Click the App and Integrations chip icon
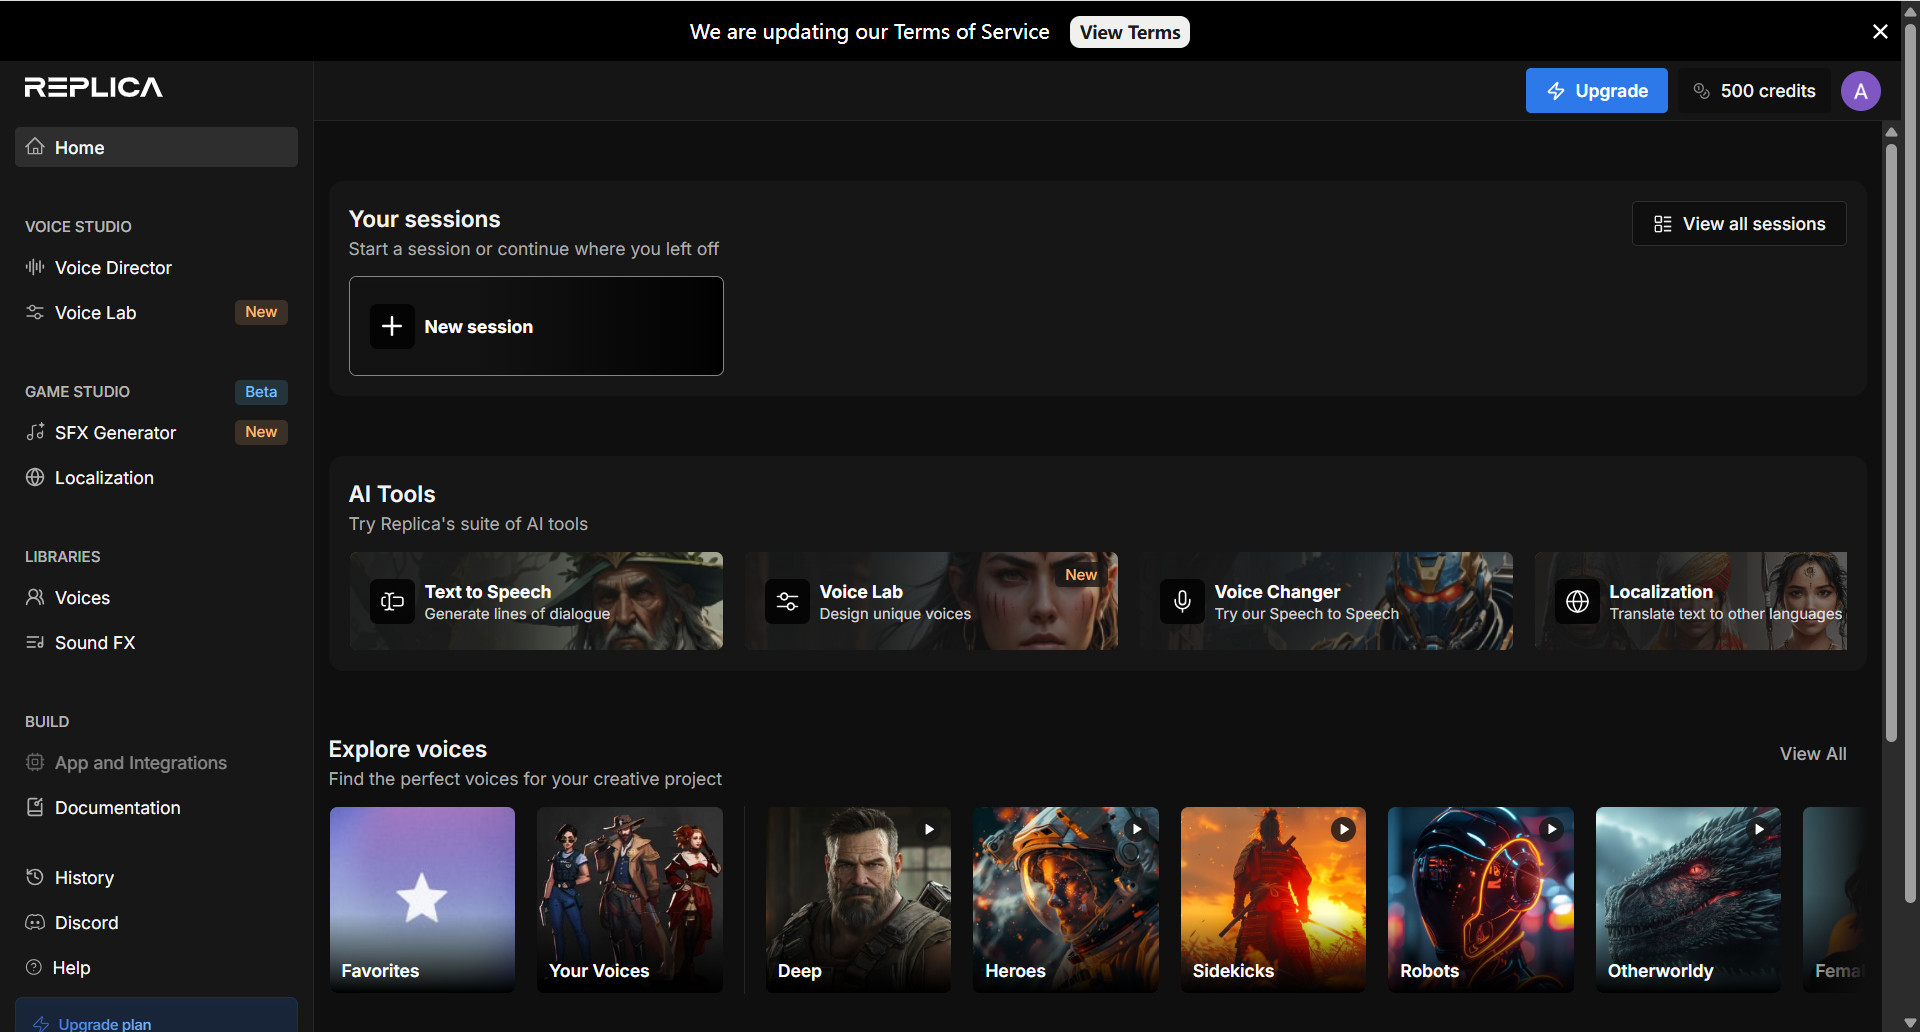Image resolution: width=1920 pixels, height=1032 pixels. [35, 762]
